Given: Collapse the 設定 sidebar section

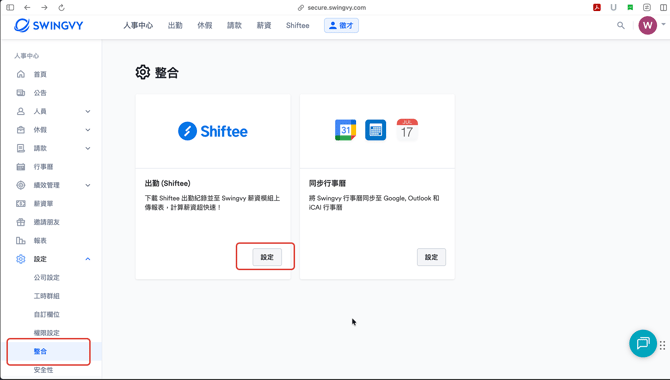Looking at the screenshot, I should 88,259.
